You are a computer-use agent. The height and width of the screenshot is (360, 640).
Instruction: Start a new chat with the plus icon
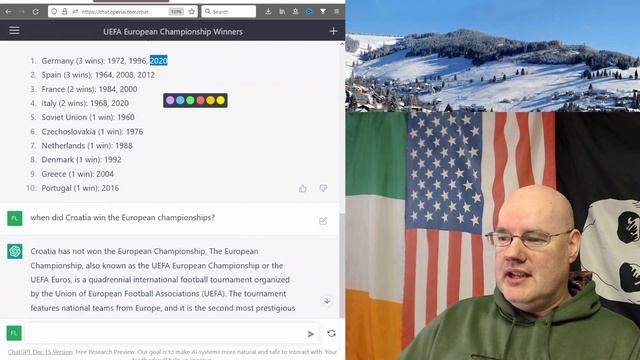click(333, 31)
